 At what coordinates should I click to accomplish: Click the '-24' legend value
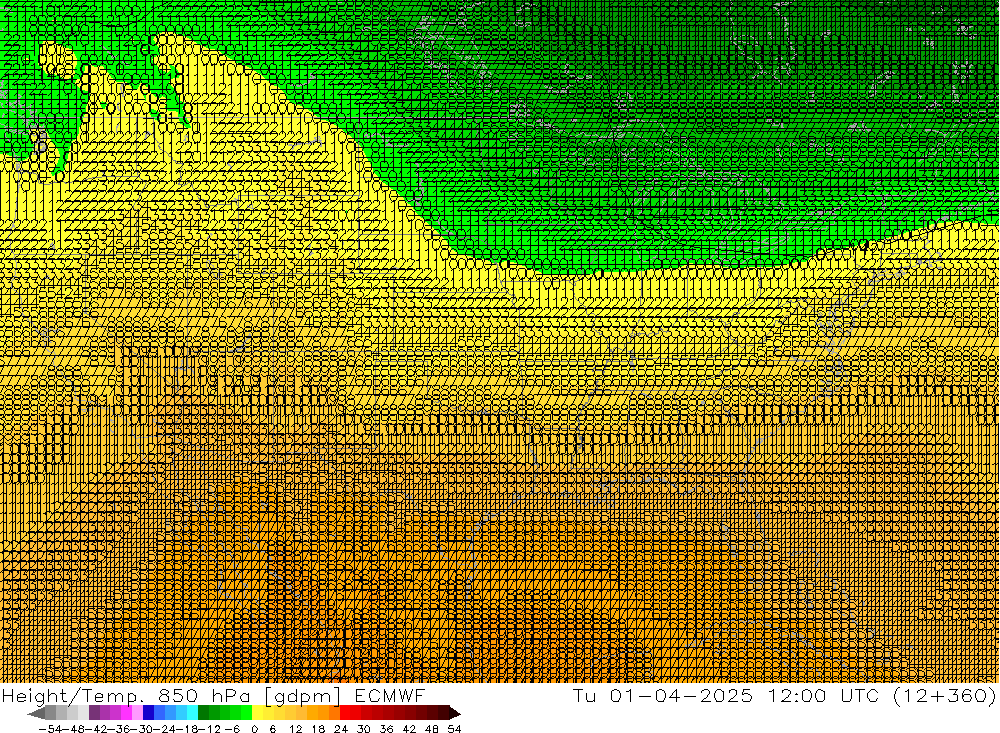165,729
